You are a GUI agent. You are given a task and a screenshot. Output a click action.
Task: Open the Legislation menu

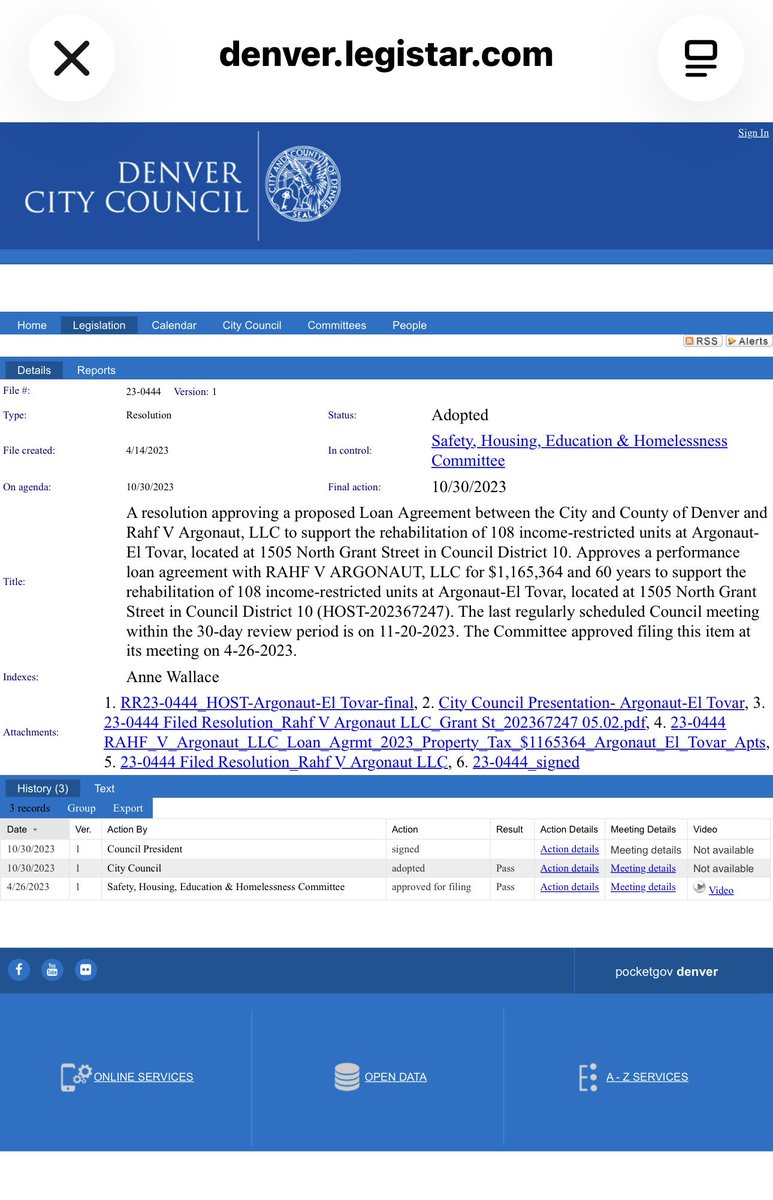tap(99, 325)
